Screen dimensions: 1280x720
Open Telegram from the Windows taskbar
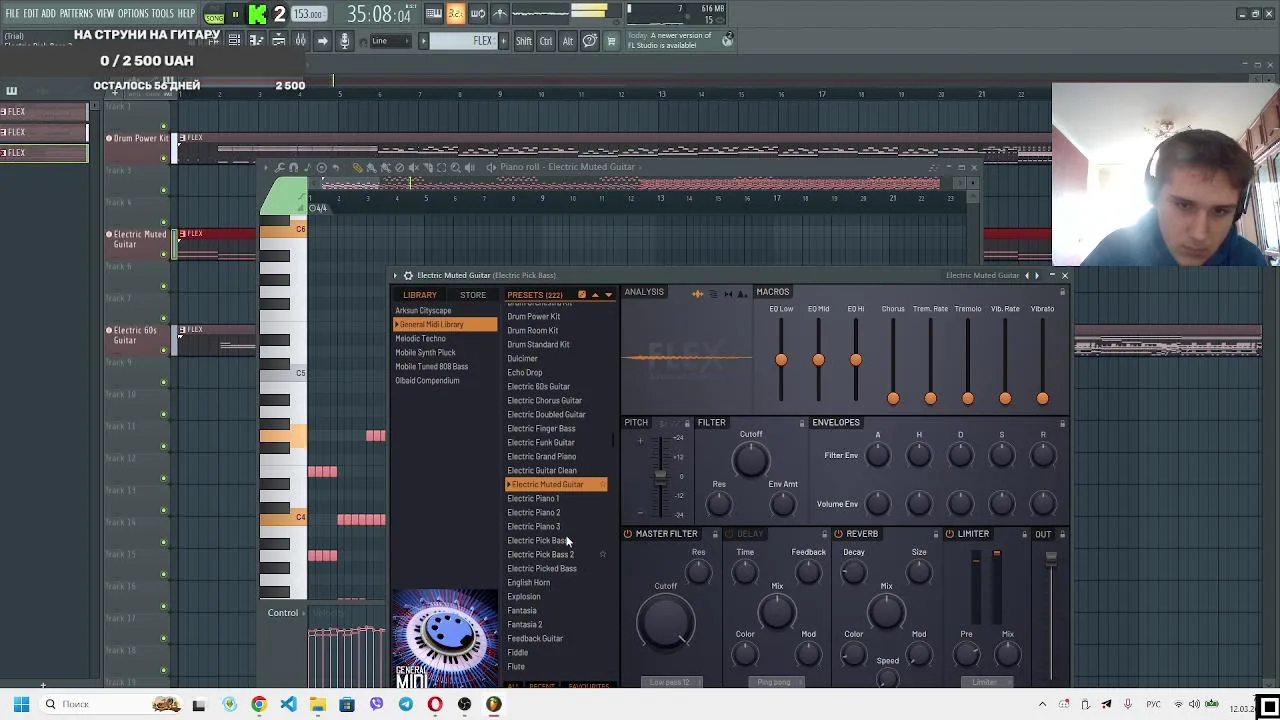pos(405,704)
